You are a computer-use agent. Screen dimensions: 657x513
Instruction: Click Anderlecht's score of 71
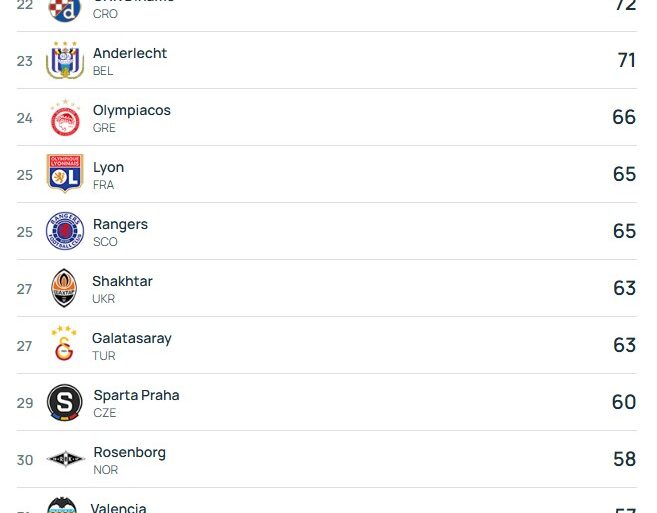[x=626, y=60]
